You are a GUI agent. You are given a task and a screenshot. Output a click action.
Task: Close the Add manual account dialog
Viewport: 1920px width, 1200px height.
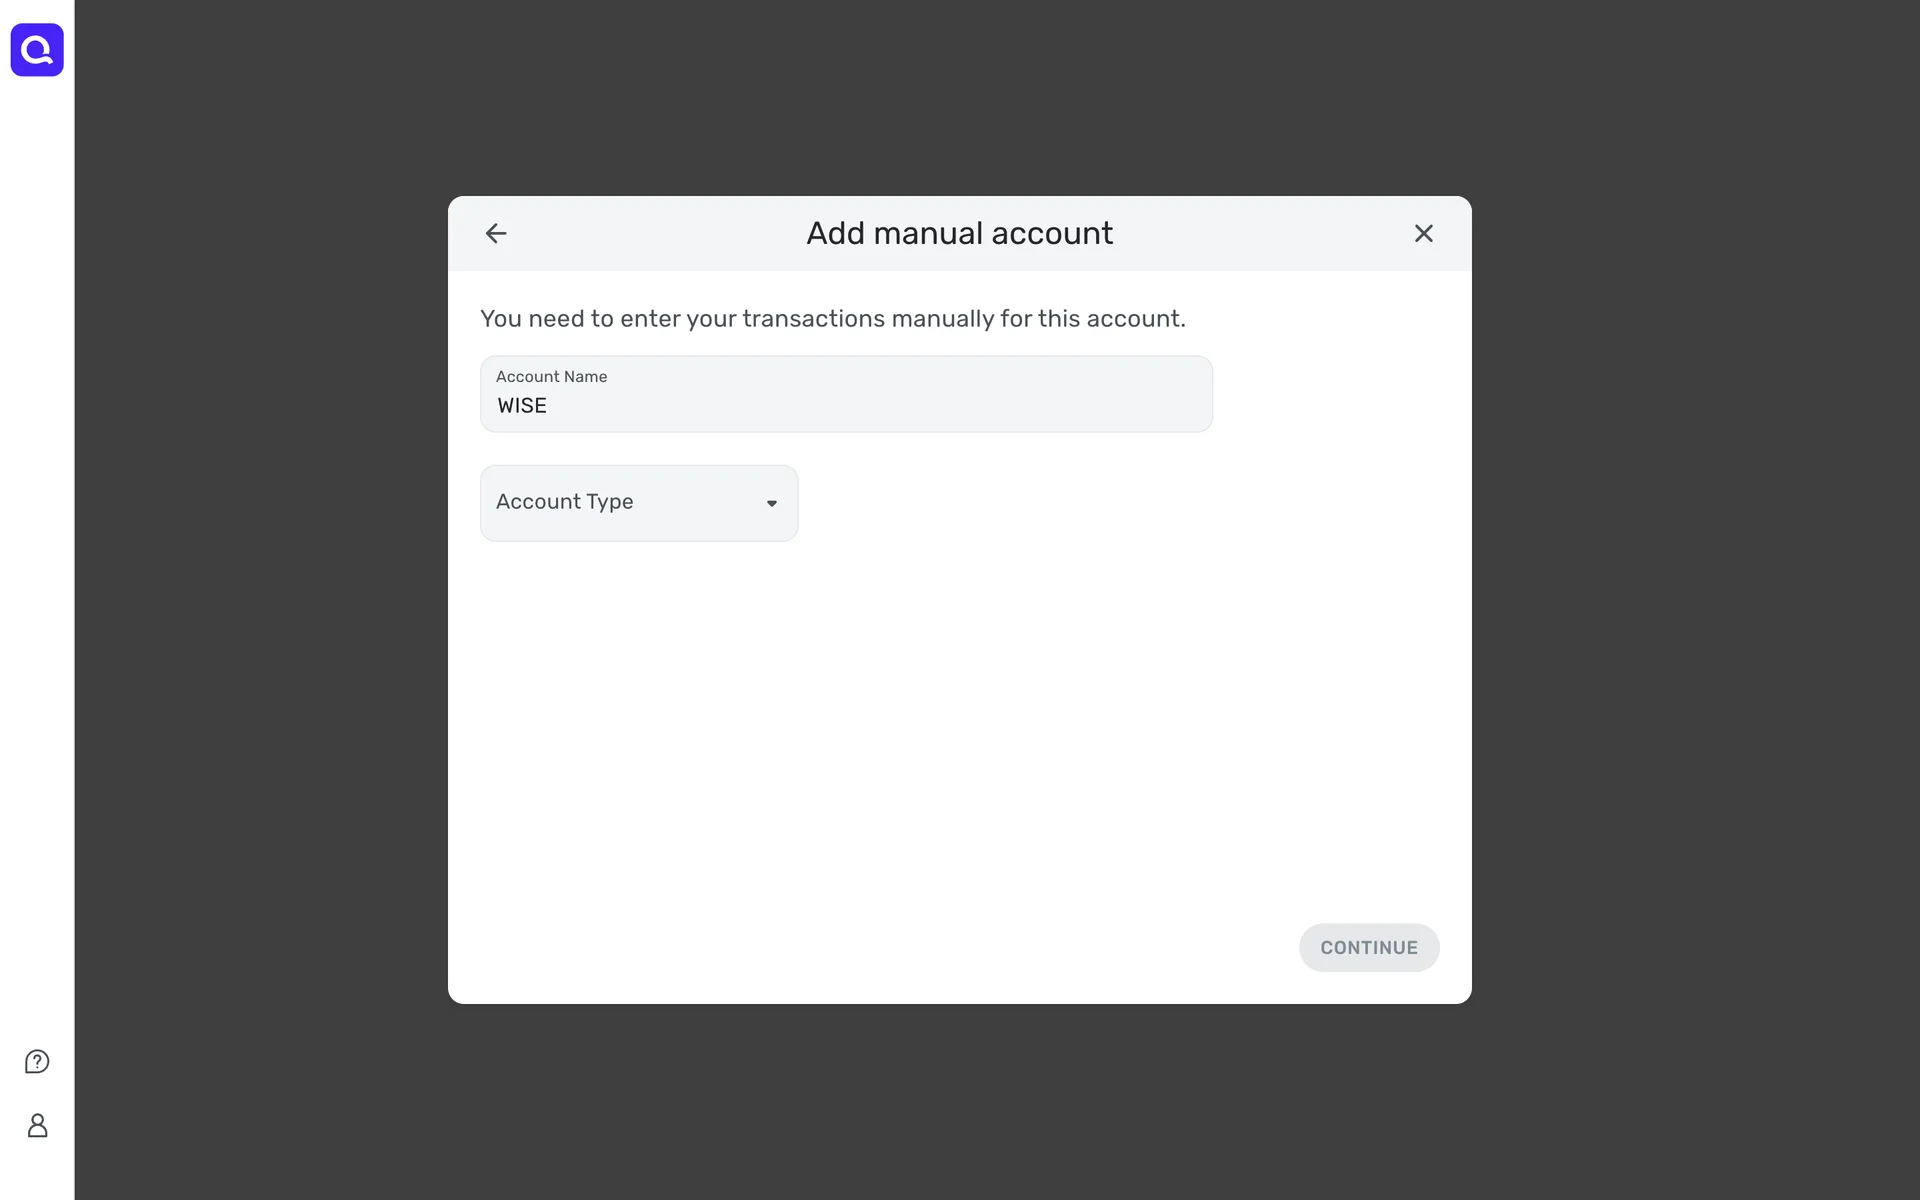pos(1423,233)
